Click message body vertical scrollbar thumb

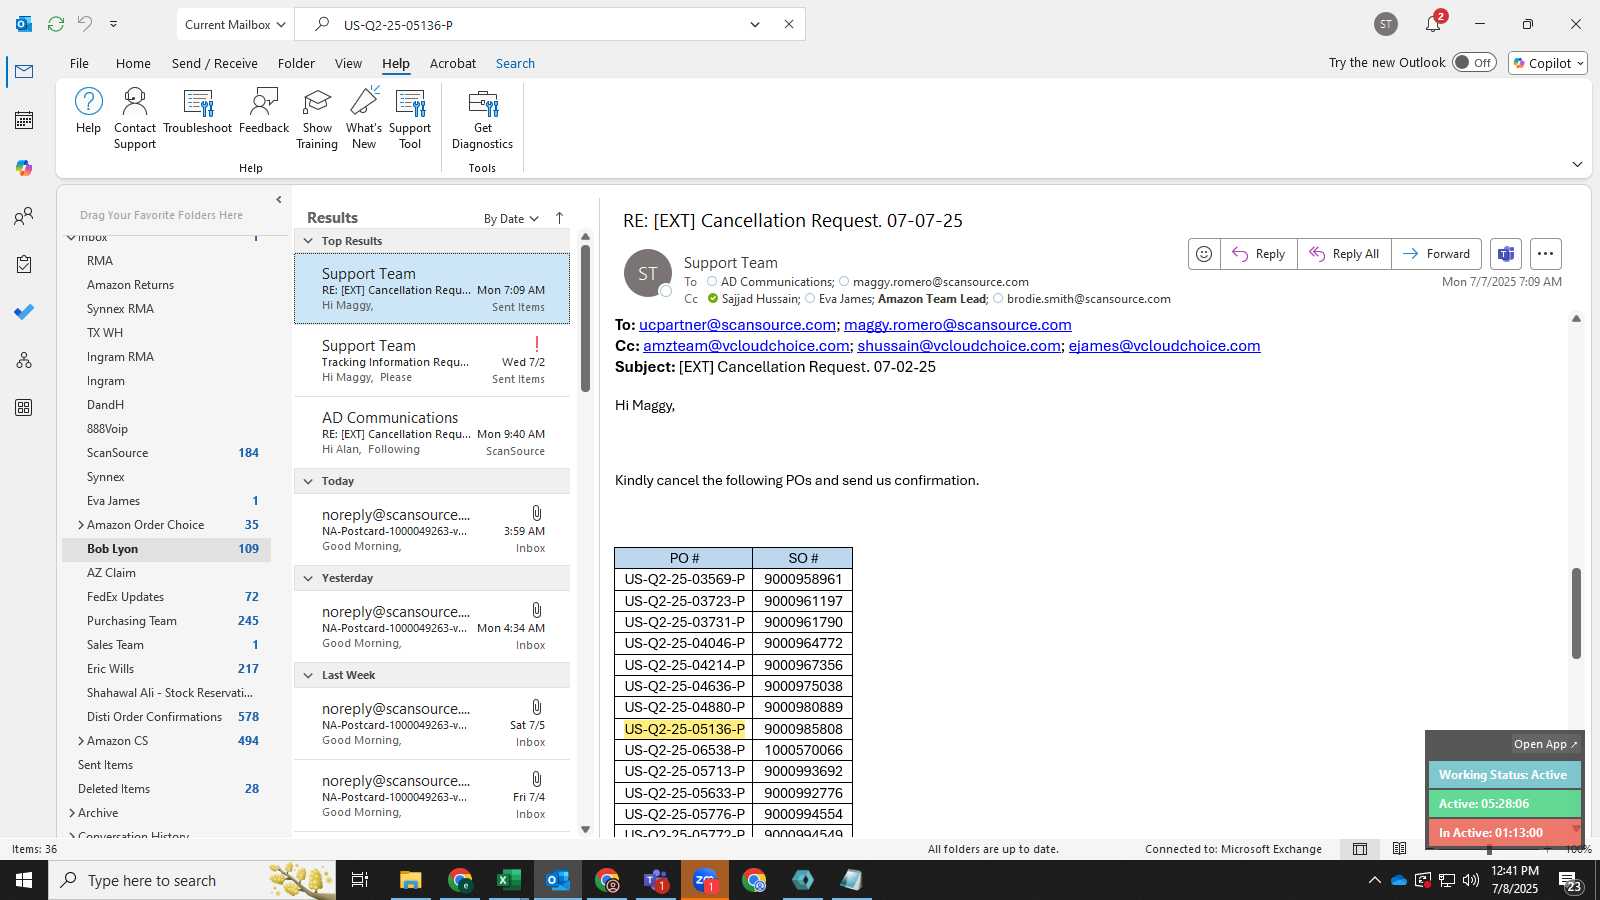1576,613
